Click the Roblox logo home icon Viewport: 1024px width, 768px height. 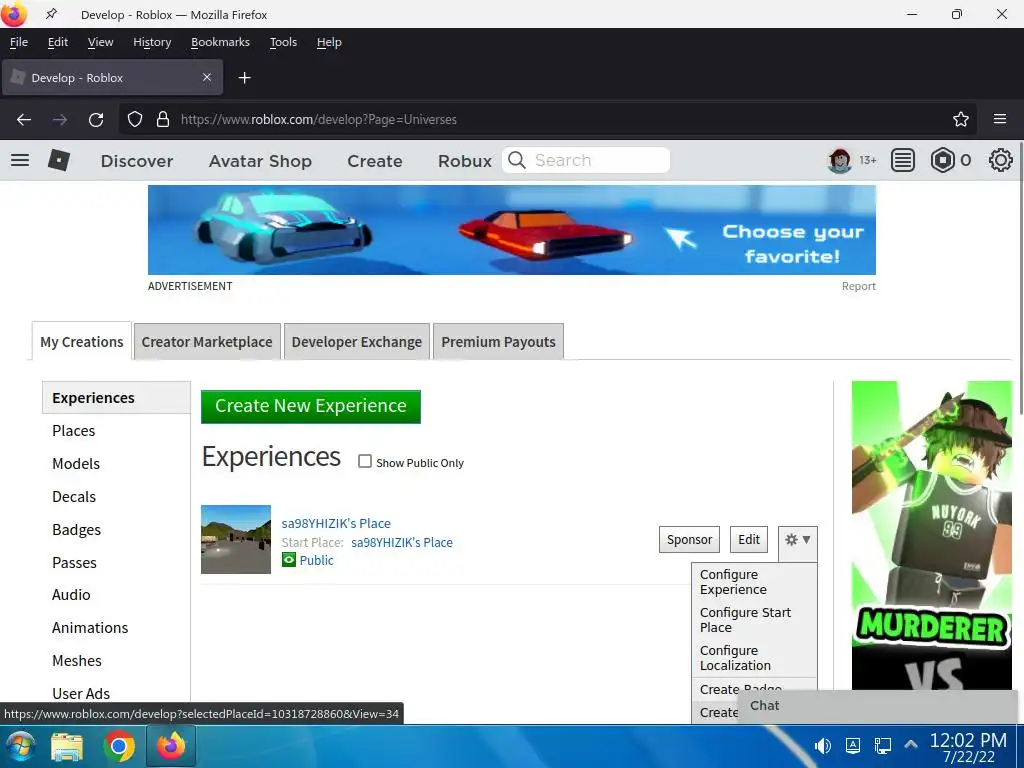pyautogui.click(x=59, y=160)
